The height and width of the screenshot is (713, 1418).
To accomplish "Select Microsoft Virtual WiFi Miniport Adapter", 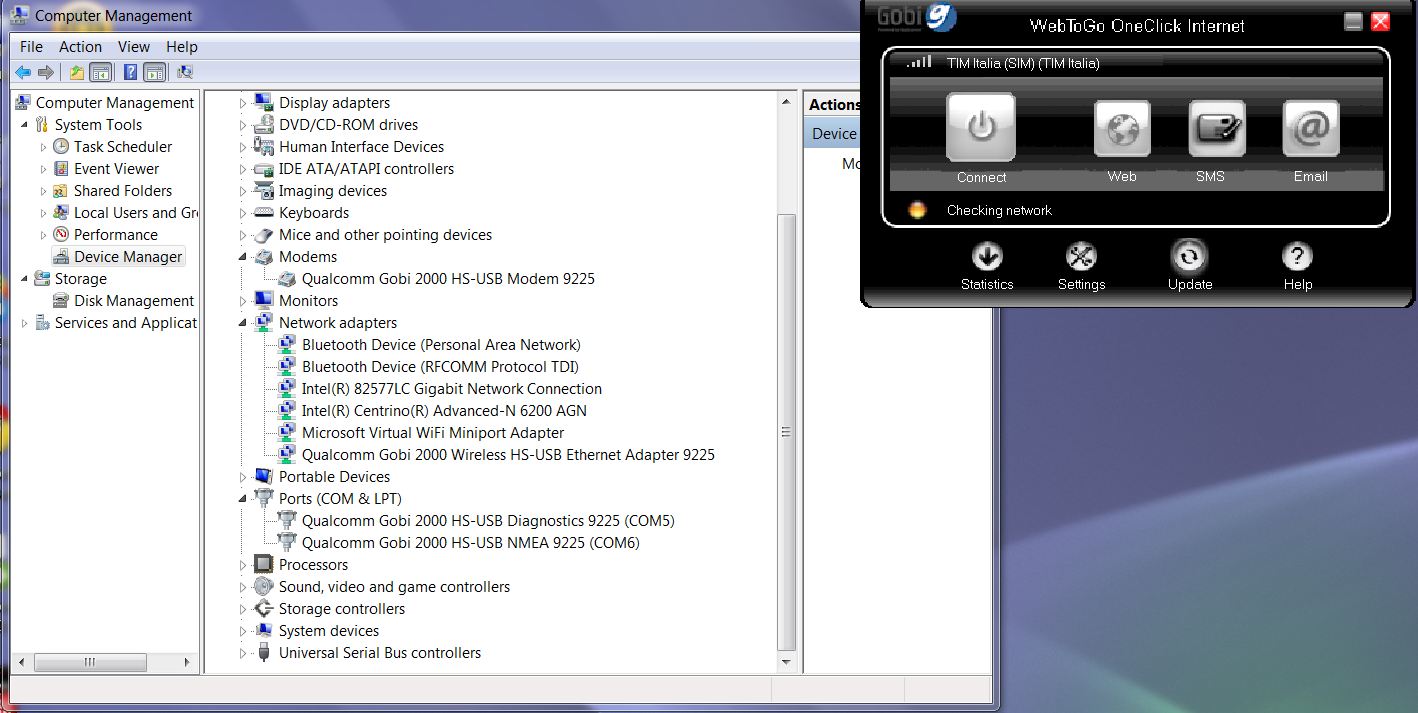I will (433, 433).
